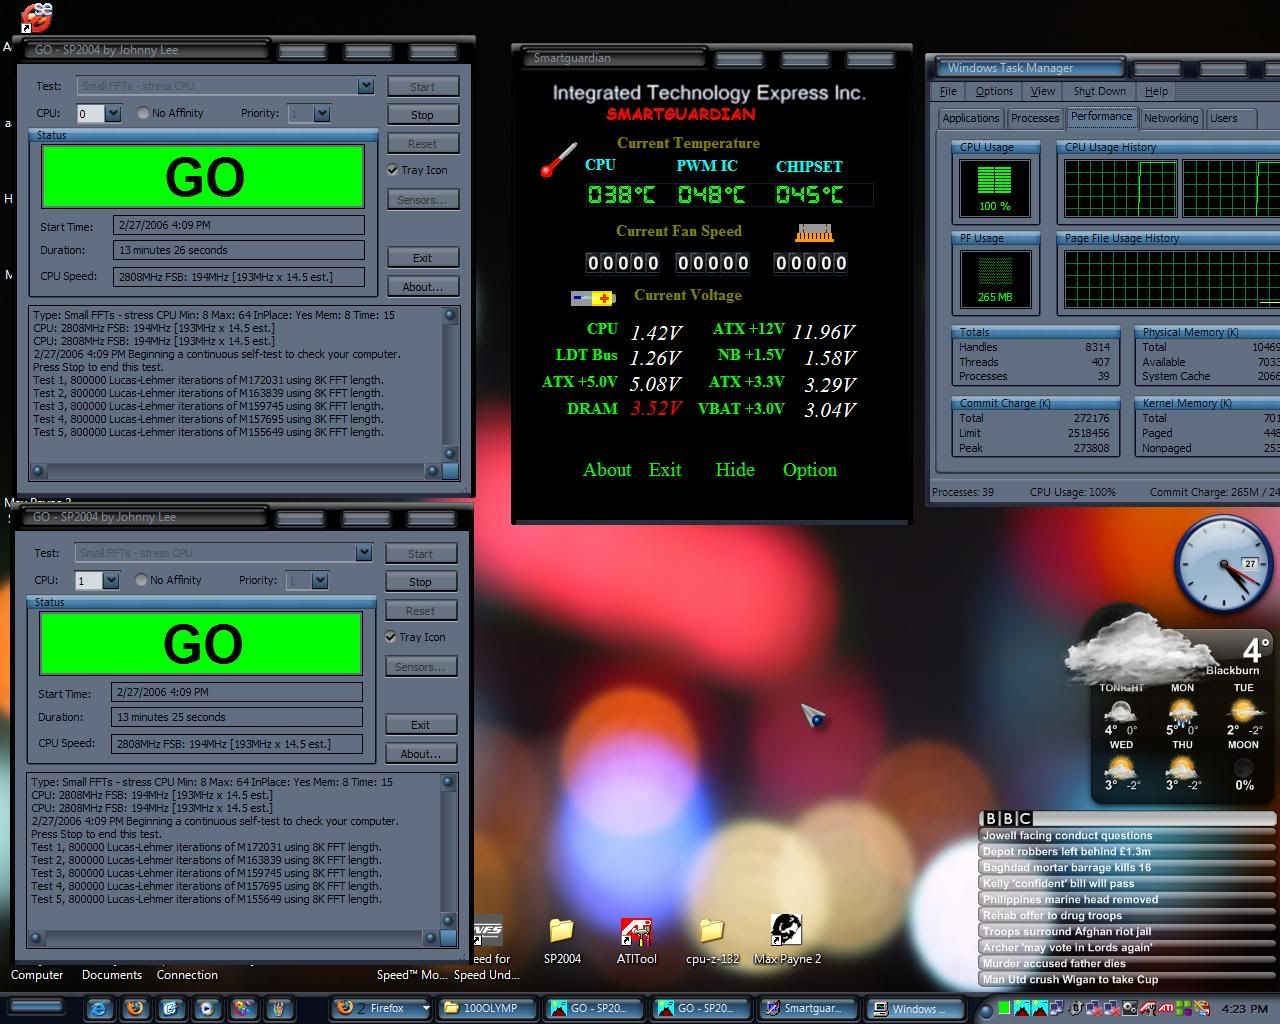The width and height of the screenshot is (1280, 1024).
Task: Click bottom SP2004 log vertical scrollbar
Action: click(448, 851)
